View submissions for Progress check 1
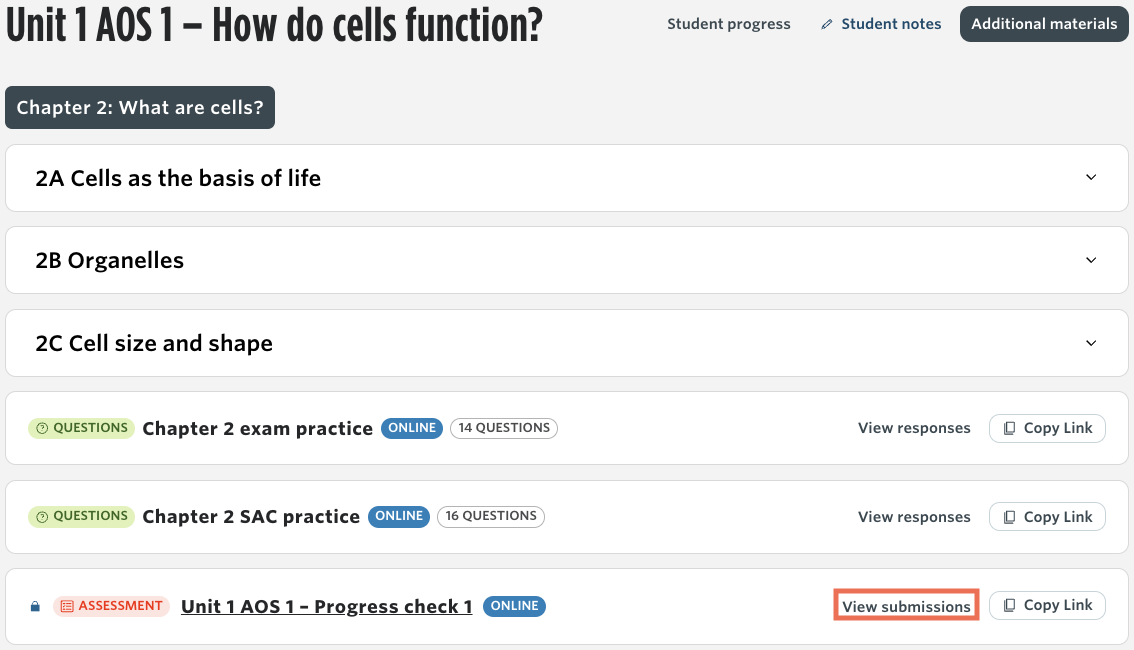This screenshot has height=650, width=1134. (906, 606)
